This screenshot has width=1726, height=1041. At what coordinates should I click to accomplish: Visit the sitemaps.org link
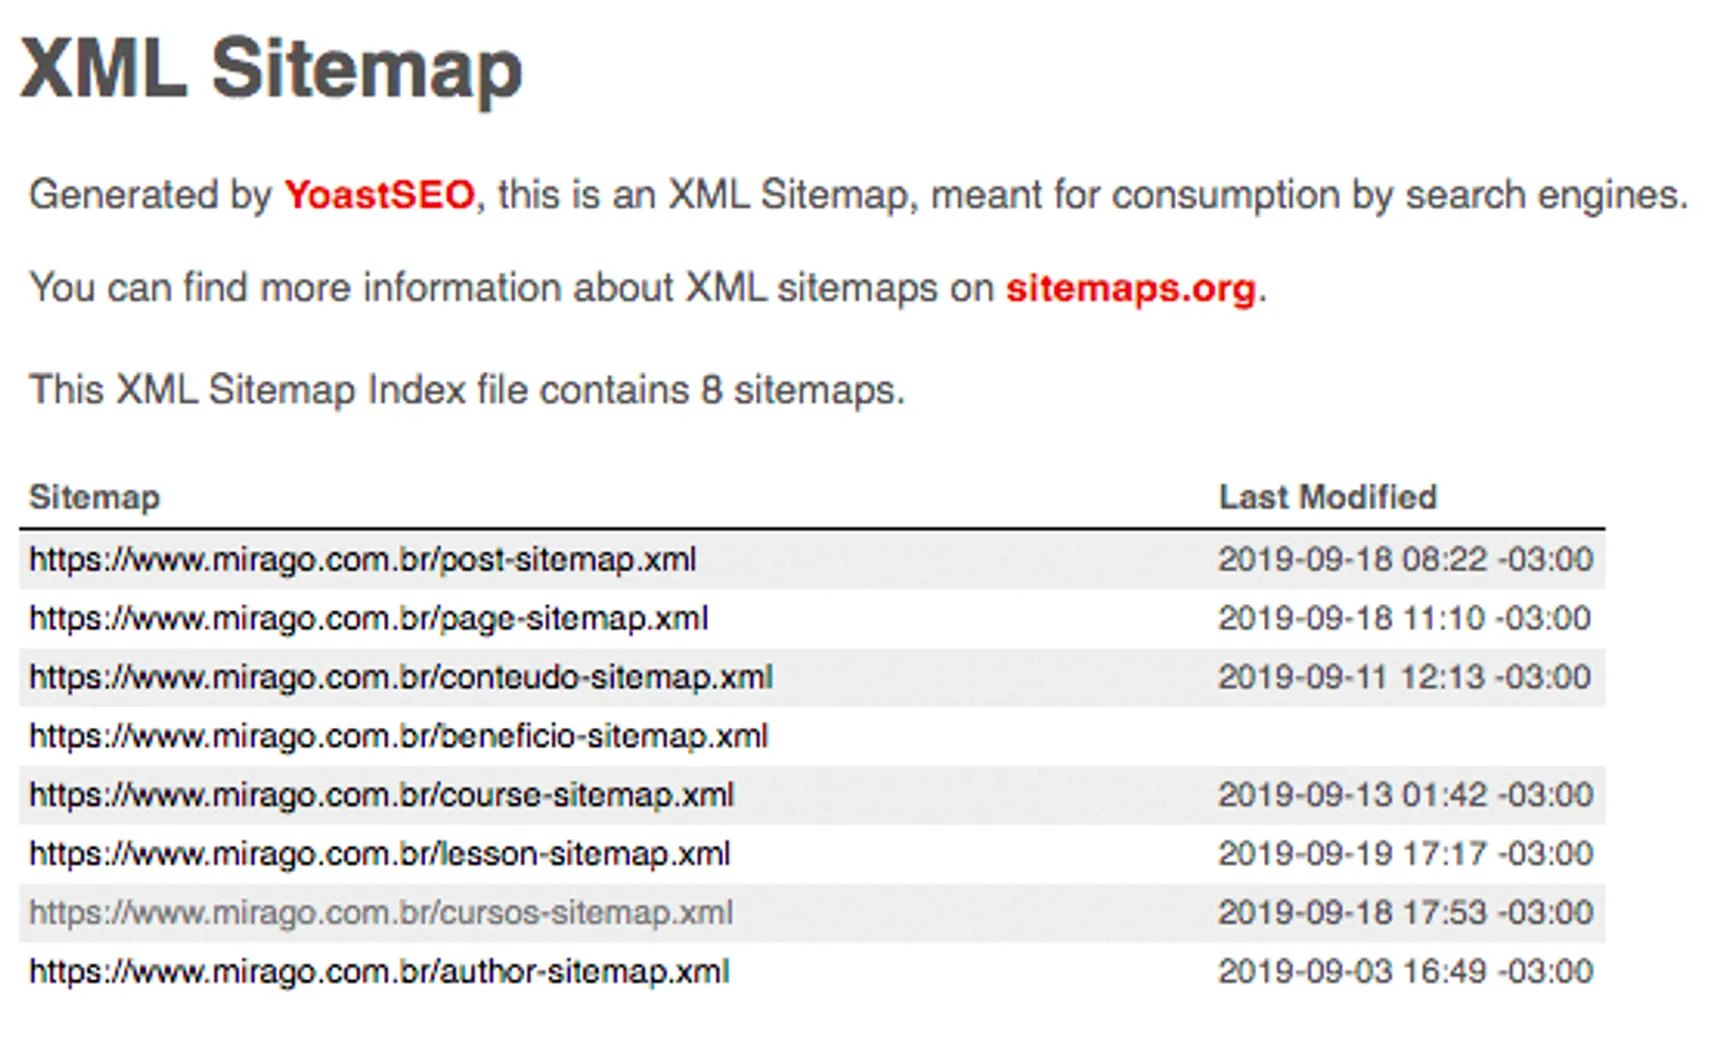tap(1131, 288)
